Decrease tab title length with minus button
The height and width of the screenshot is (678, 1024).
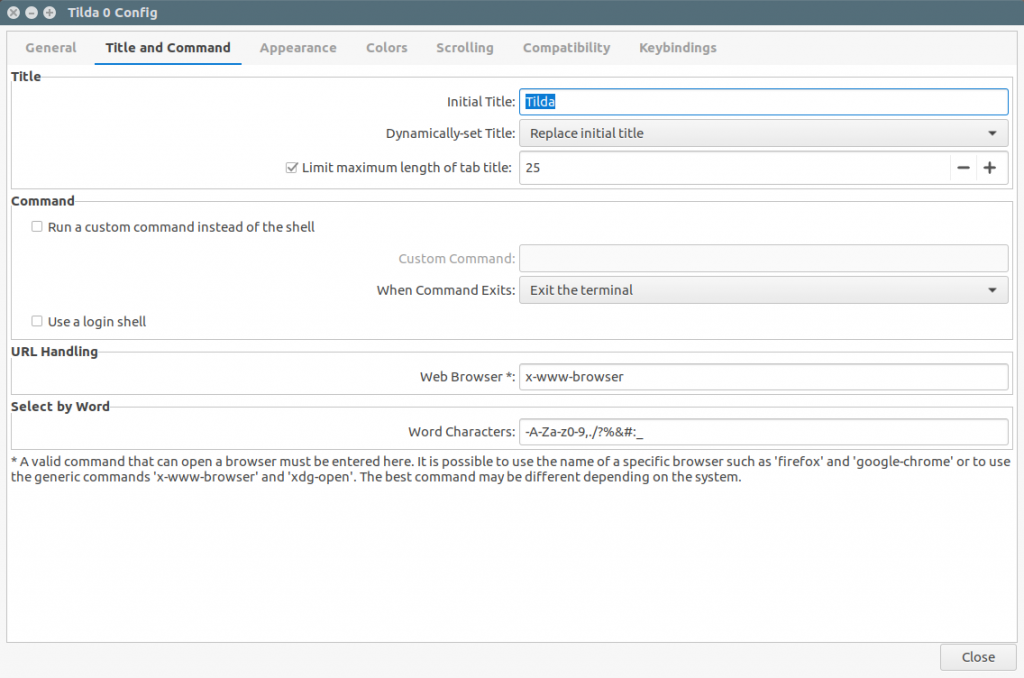[x=962, y=168]
